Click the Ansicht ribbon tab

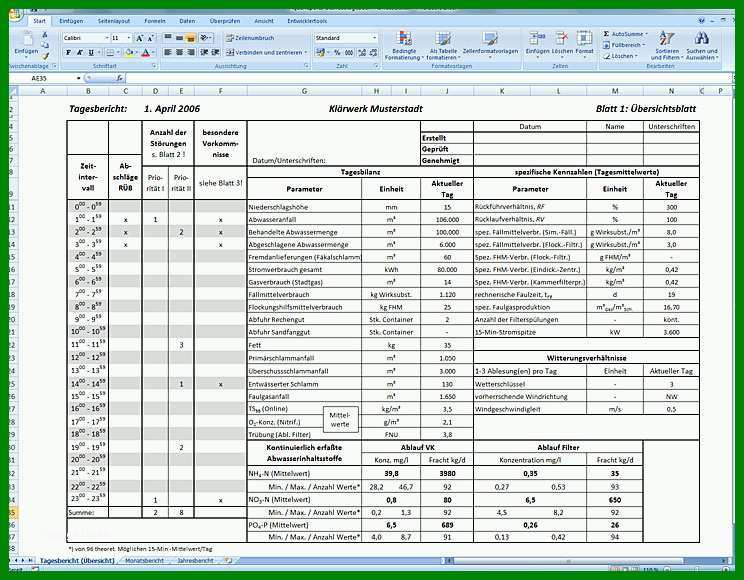[x=264, y=21]
